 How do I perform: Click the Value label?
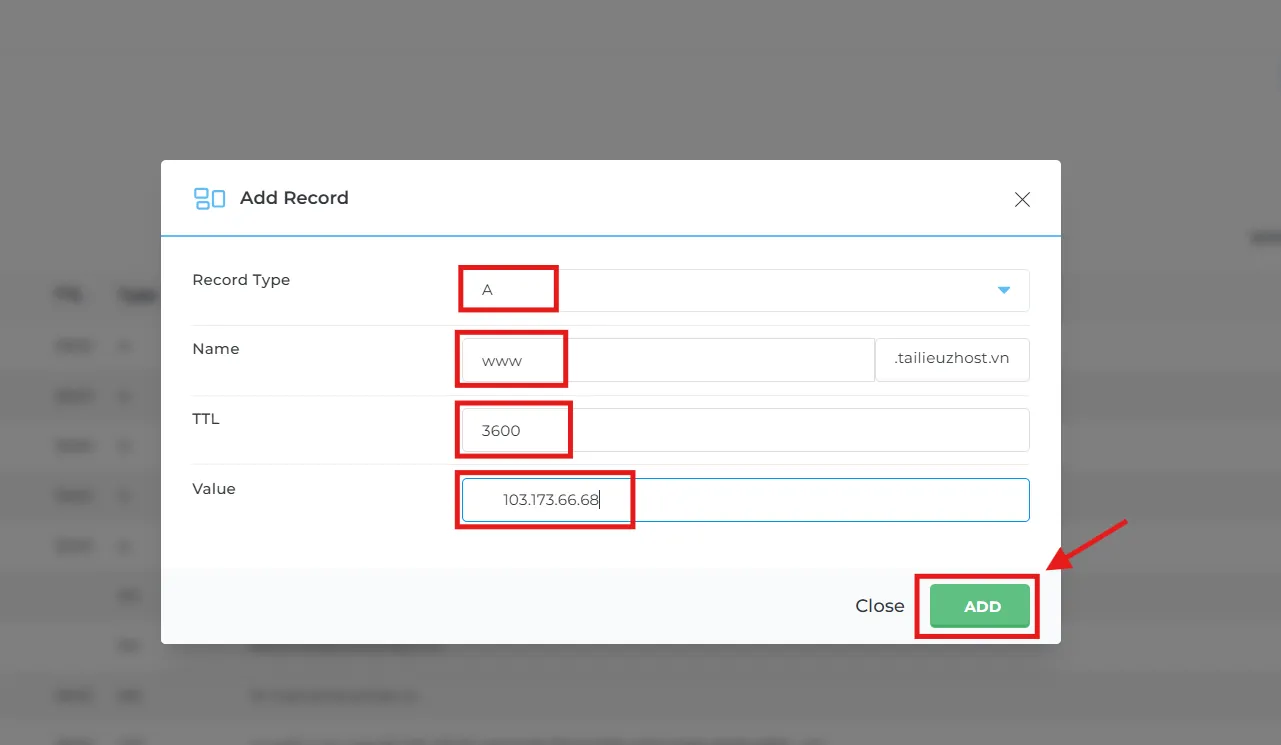pyautogui.click(x=214, y=489)
